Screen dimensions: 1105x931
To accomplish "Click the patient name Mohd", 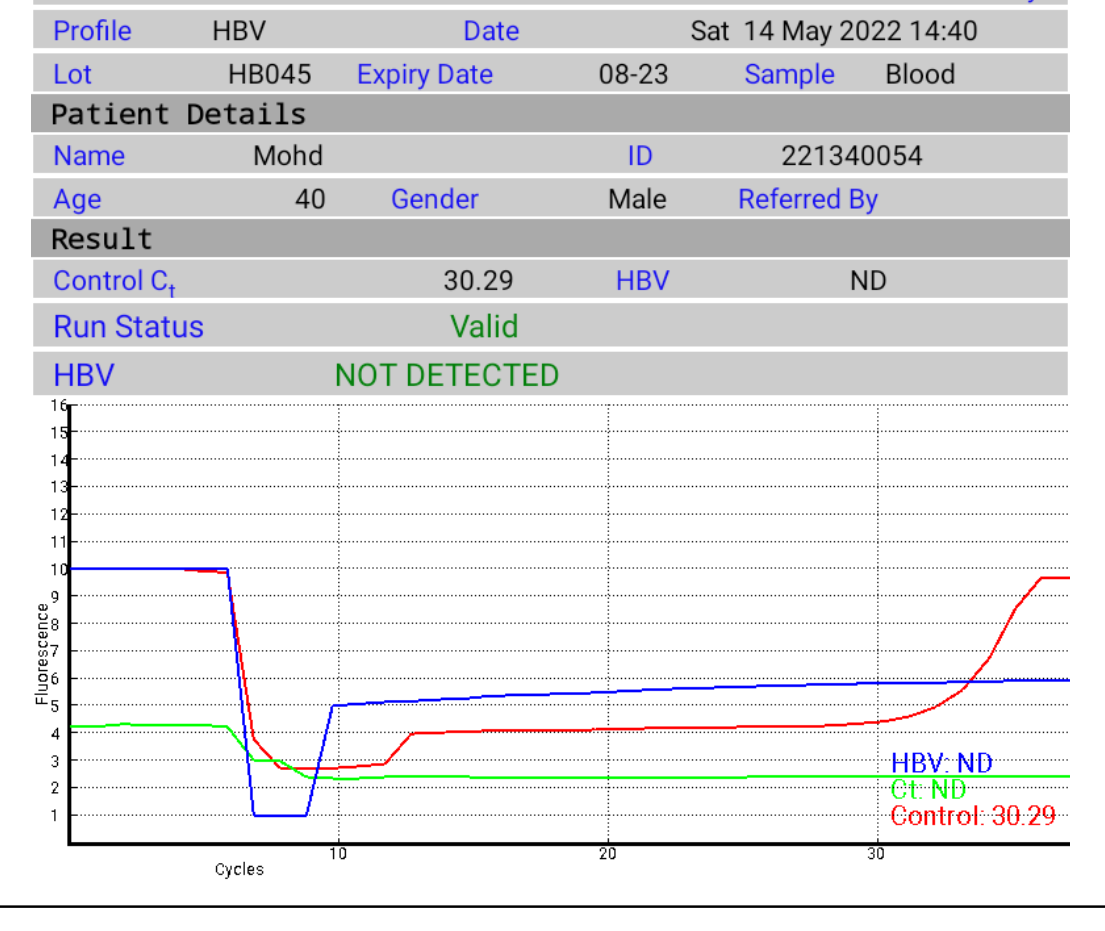I will [x=288, y=156].
